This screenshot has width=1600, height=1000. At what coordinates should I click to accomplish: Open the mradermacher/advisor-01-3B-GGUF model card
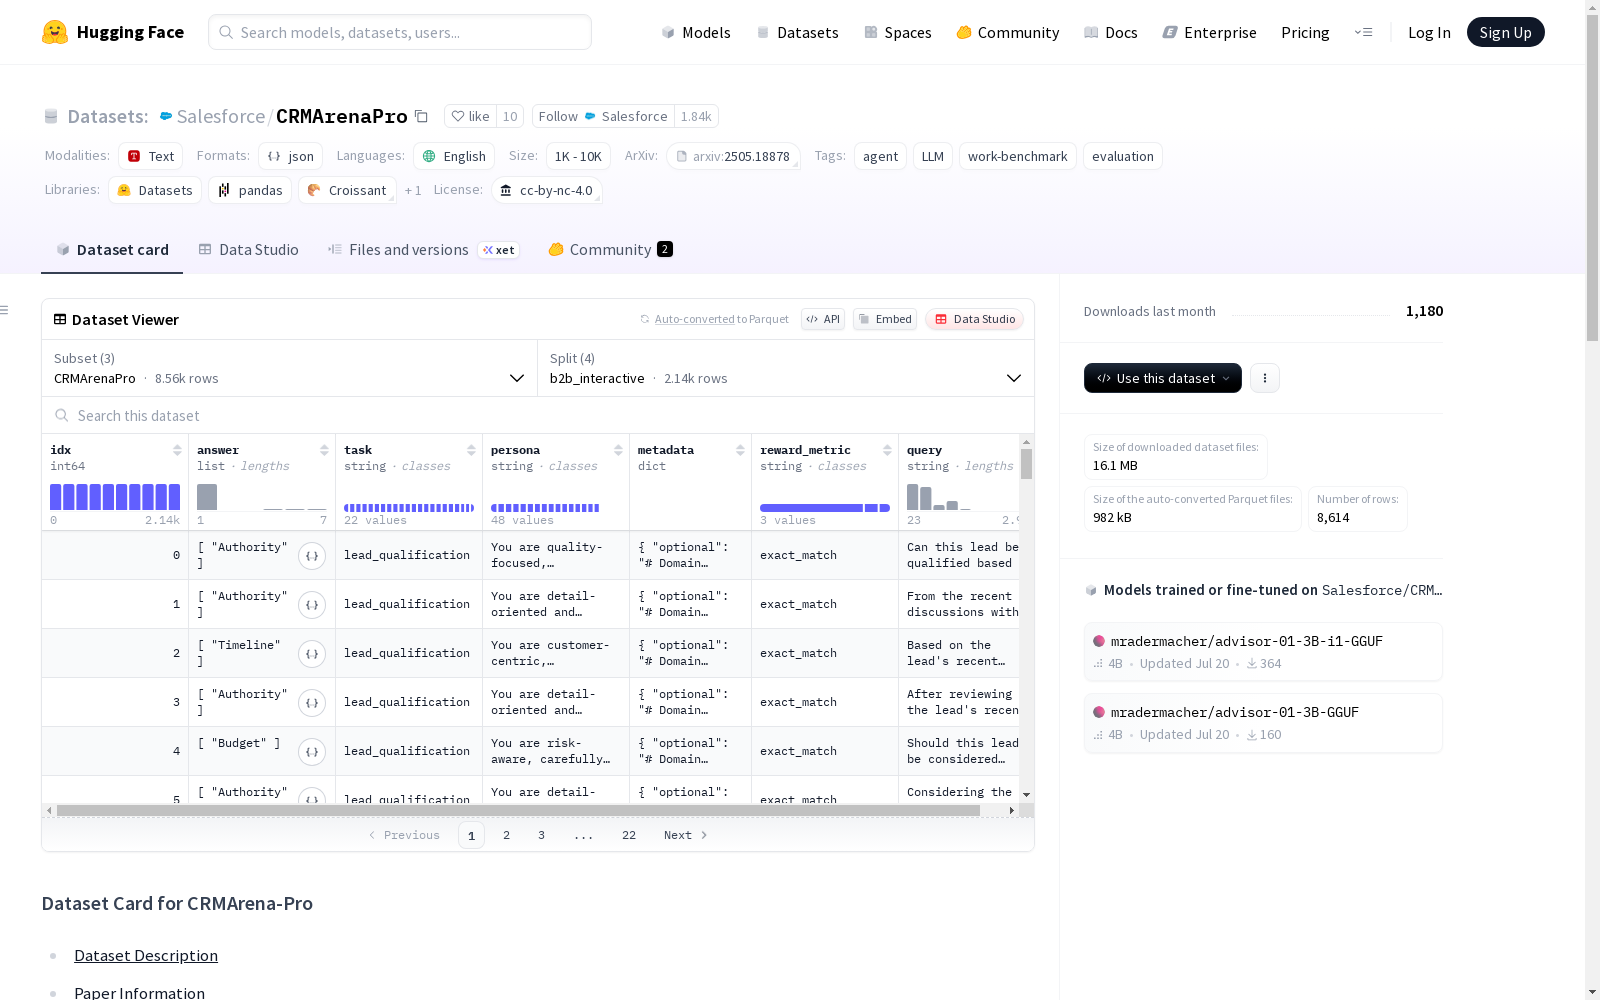click(1263, 723)
